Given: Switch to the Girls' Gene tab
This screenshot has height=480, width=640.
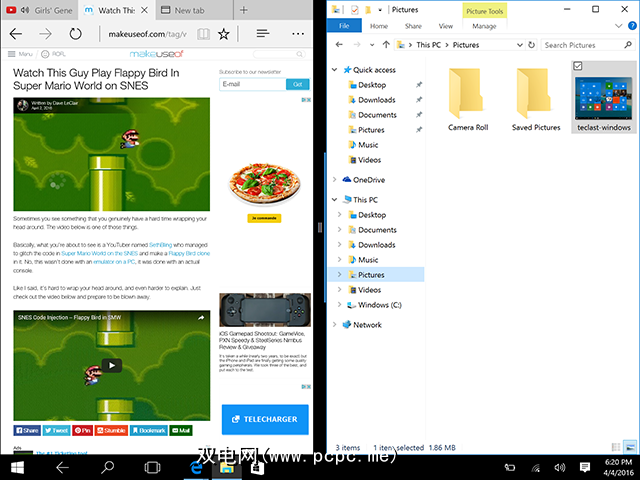Looking at the screenshot, I should point(40,10).
